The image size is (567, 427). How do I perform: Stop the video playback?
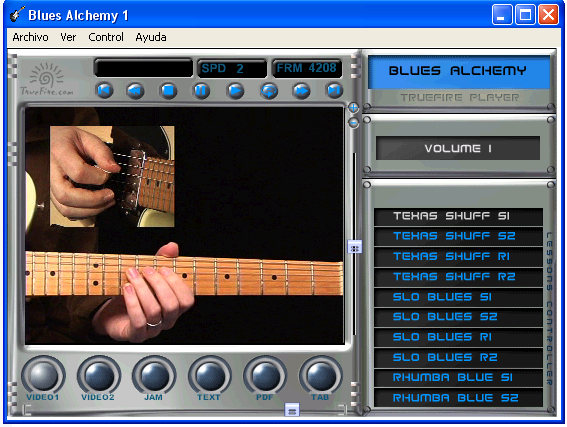tap(169, 90)
